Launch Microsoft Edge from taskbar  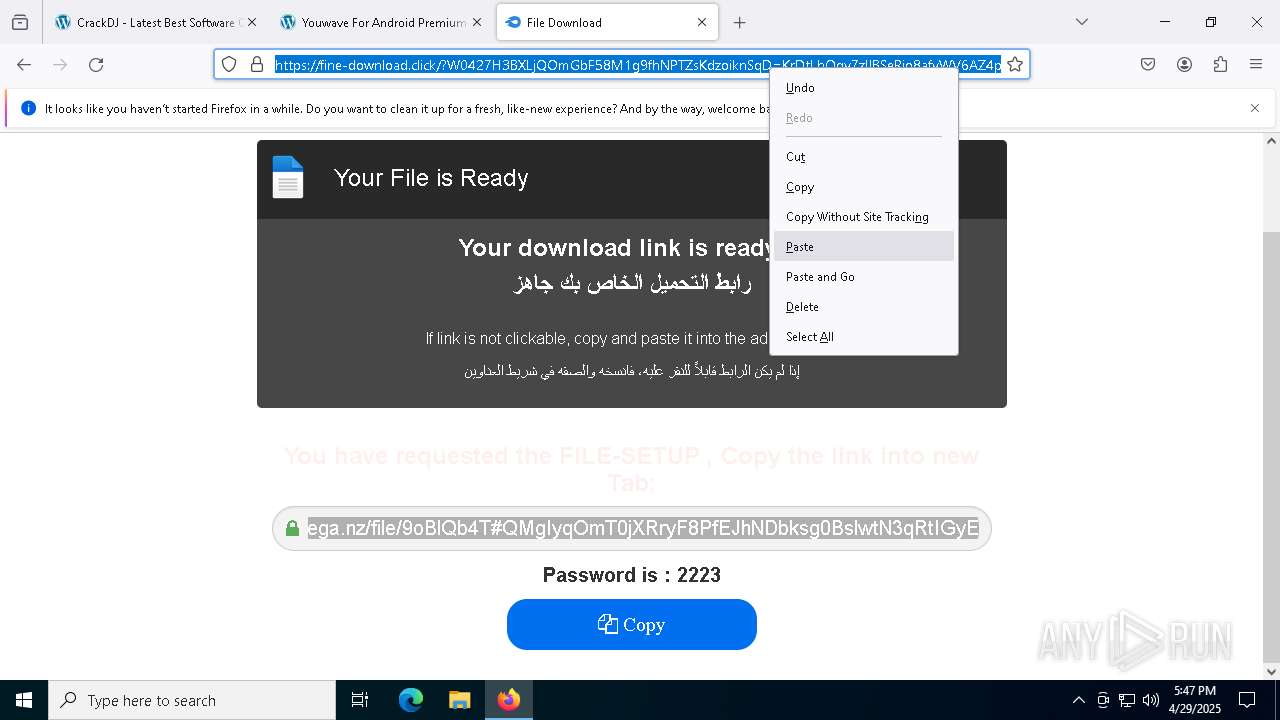pyautogui.click(x=411, y=700)
